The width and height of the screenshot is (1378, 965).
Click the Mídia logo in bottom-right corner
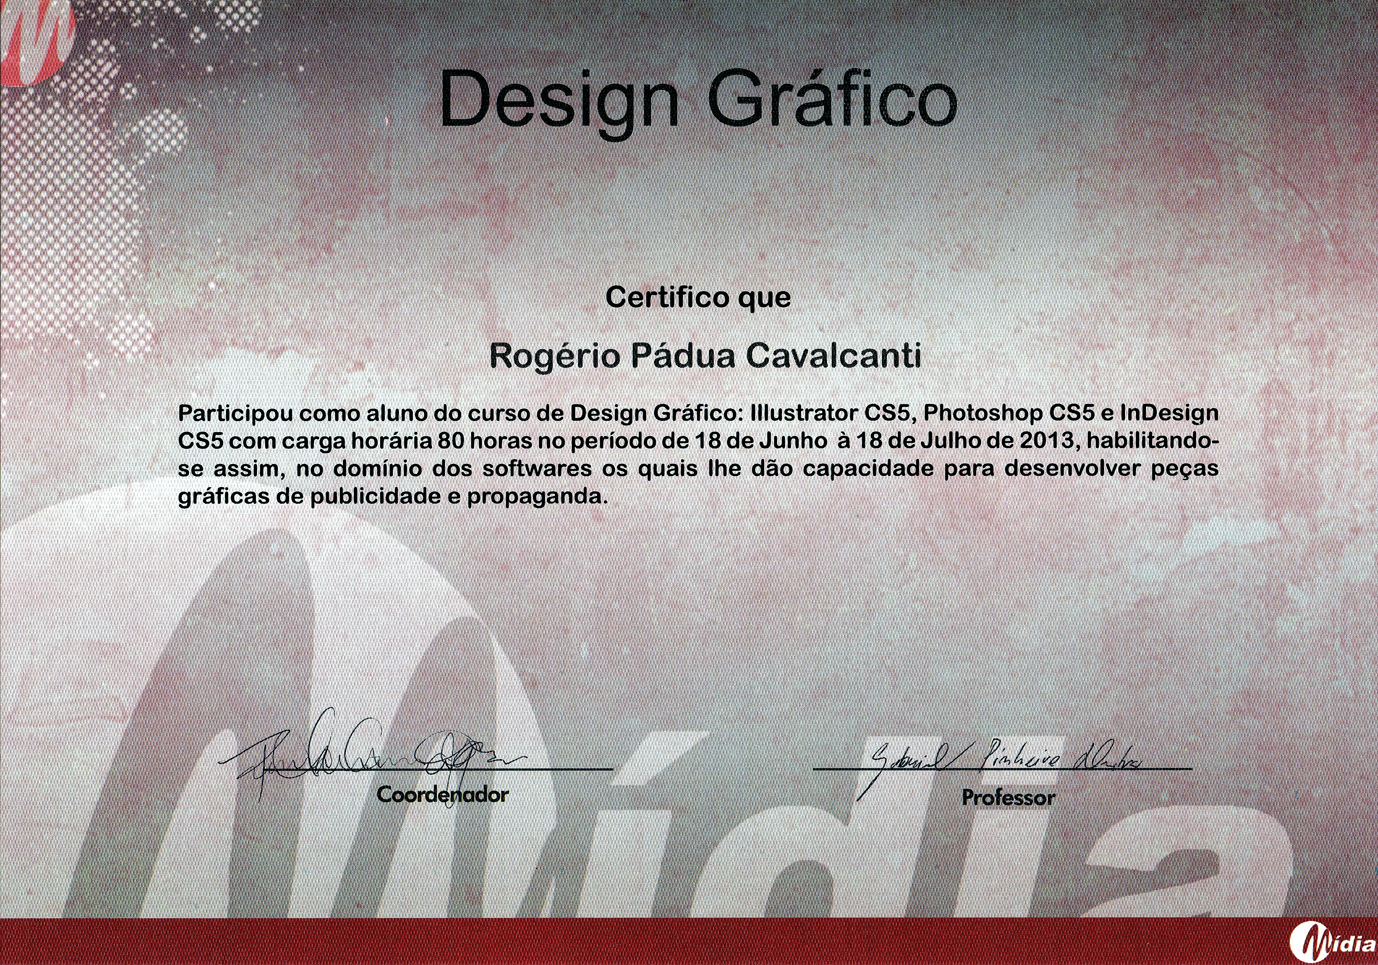[x=1330, y=942]
